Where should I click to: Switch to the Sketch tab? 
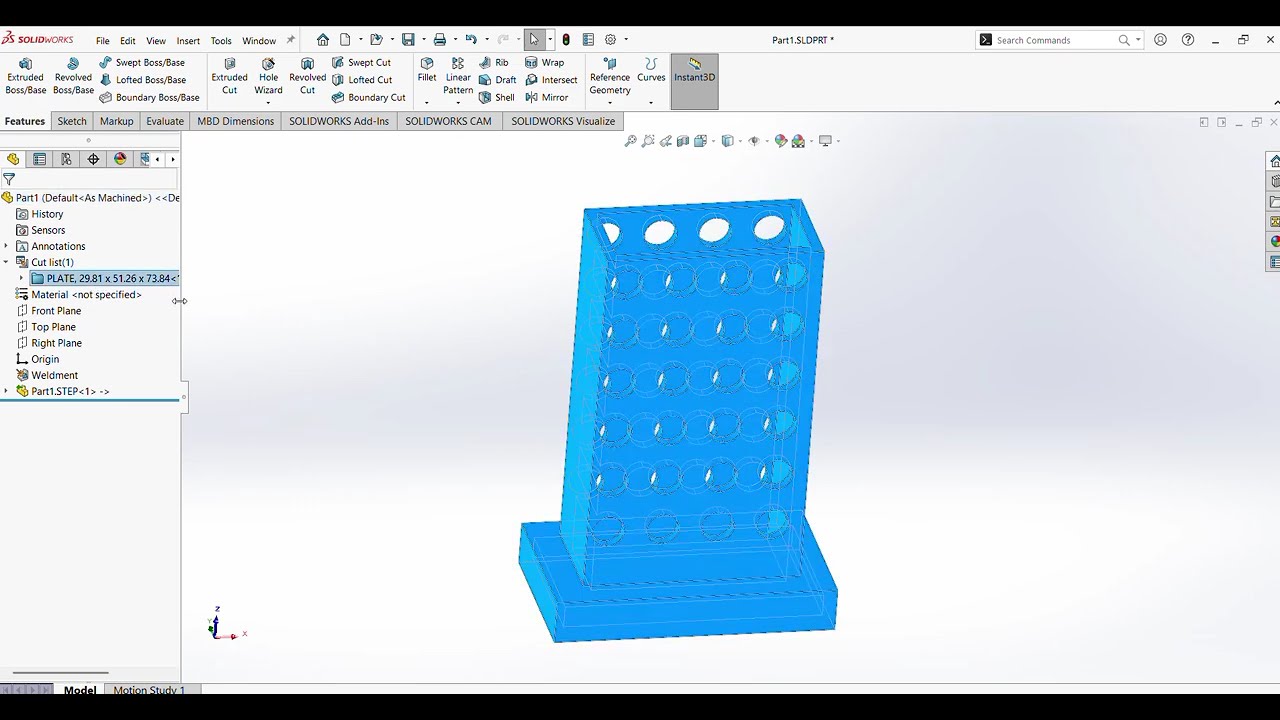click(x=72, y=121)
